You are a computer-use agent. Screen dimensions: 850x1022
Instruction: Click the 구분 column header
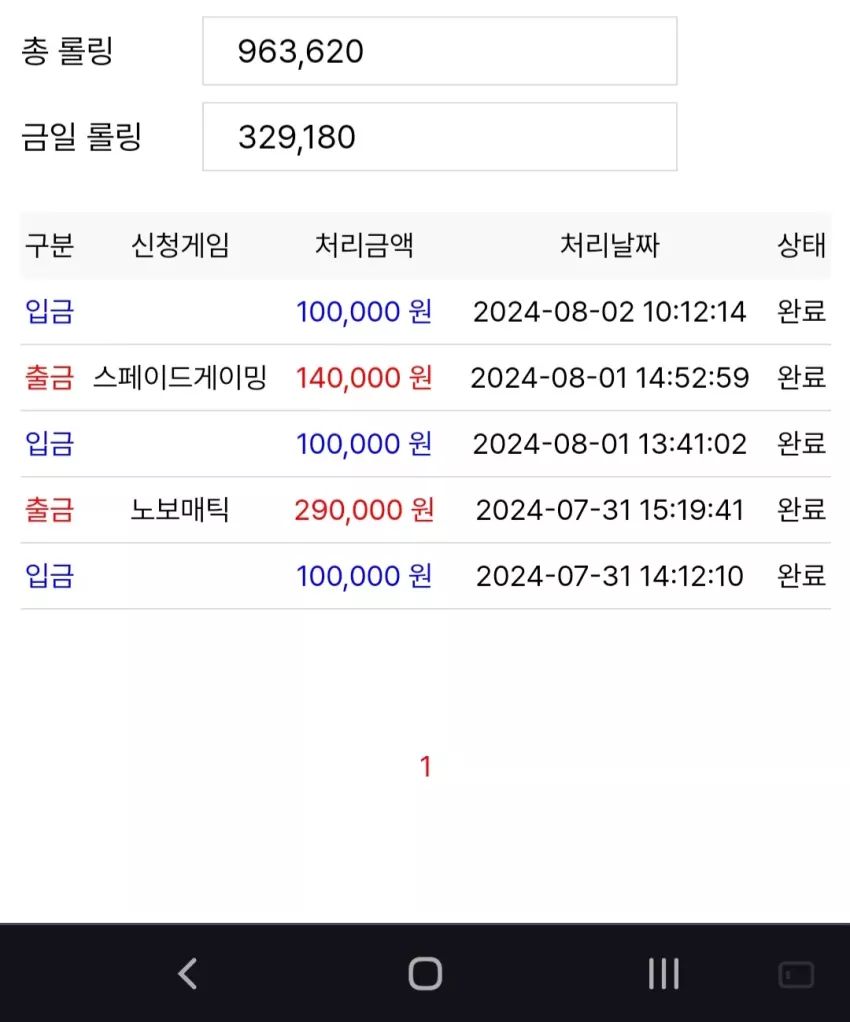coord(50,246)
